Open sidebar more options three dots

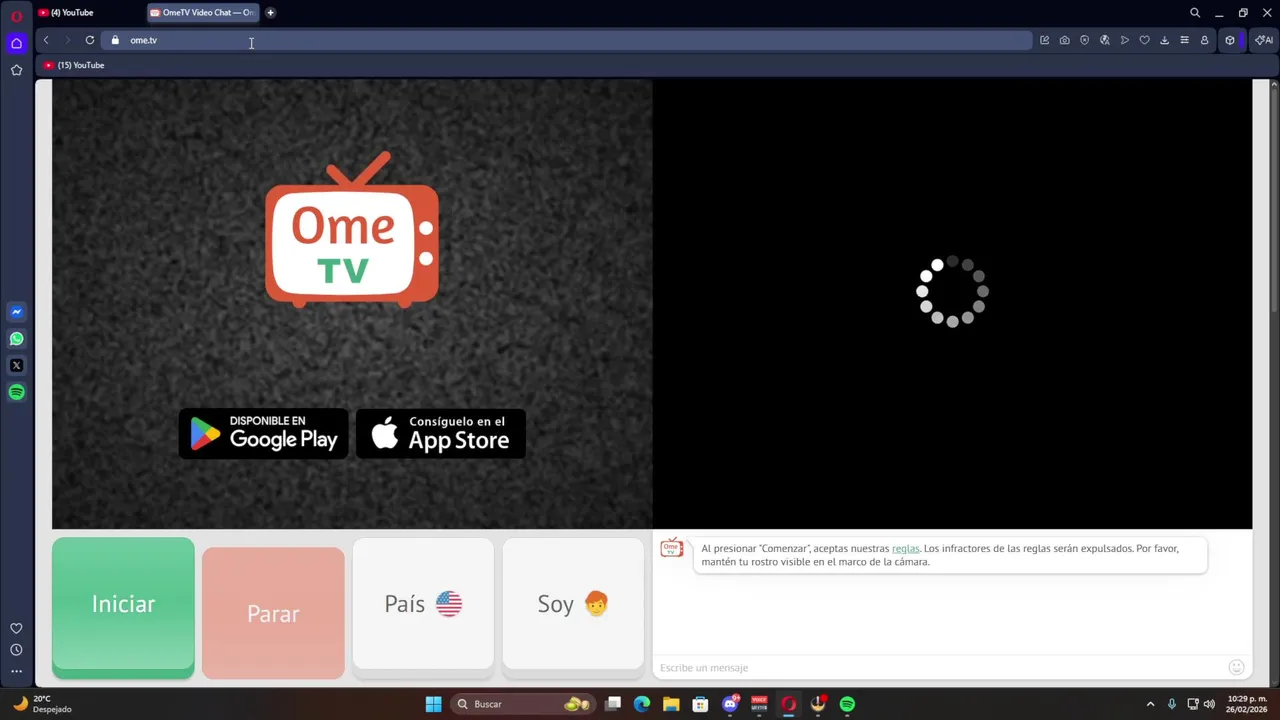pos(16,671)
